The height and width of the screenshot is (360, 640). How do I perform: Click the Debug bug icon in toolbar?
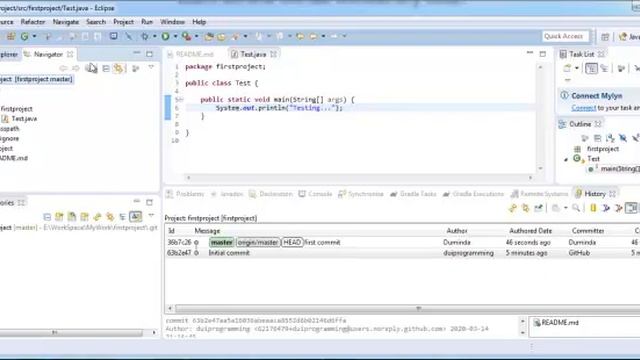[145, 36]
